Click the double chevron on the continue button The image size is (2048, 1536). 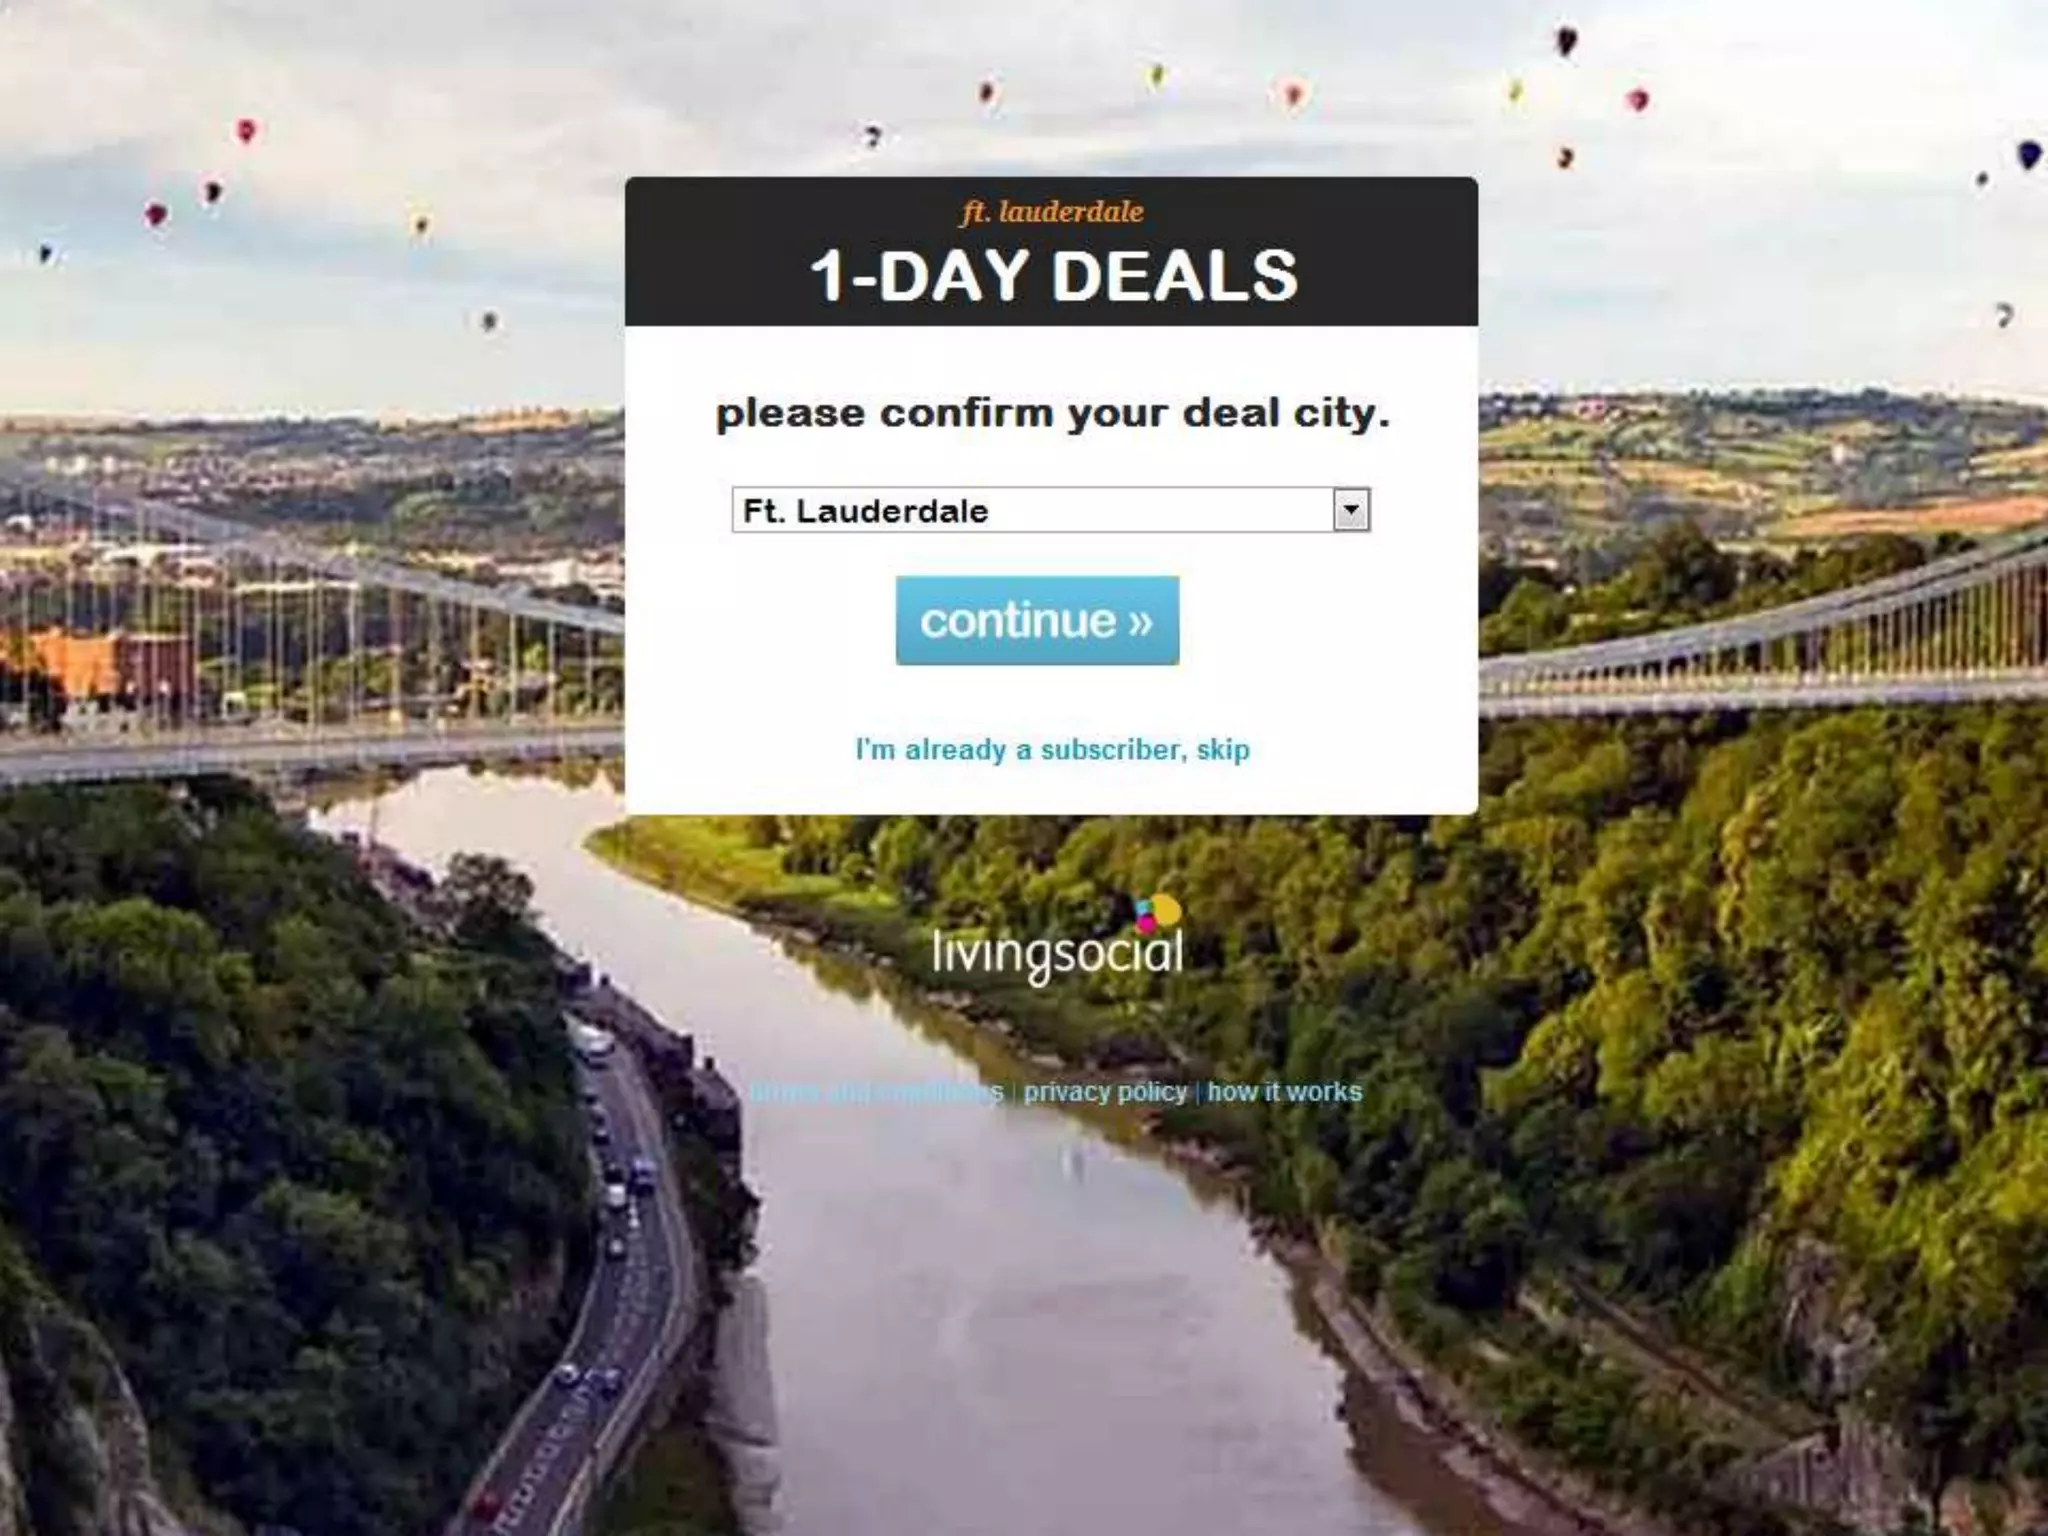click(1140, 622)
